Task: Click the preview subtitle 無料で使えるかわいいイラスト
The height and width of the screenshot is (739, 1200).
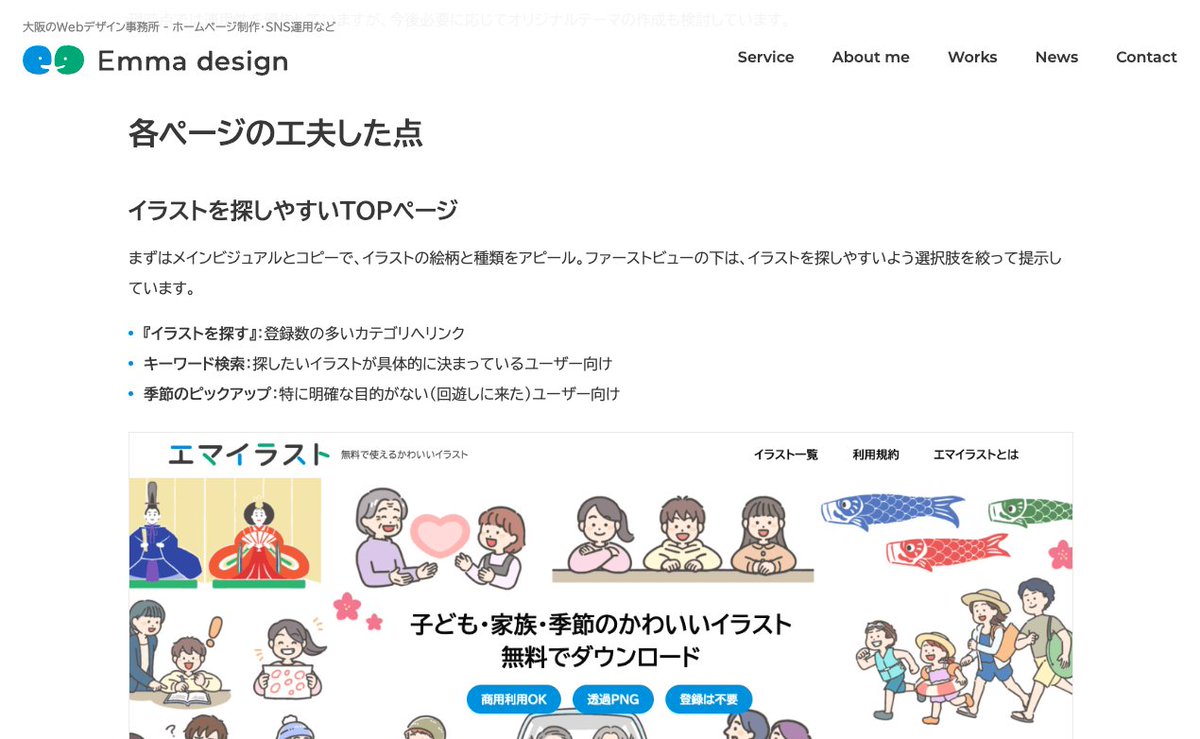Action: tap(404, 455)
